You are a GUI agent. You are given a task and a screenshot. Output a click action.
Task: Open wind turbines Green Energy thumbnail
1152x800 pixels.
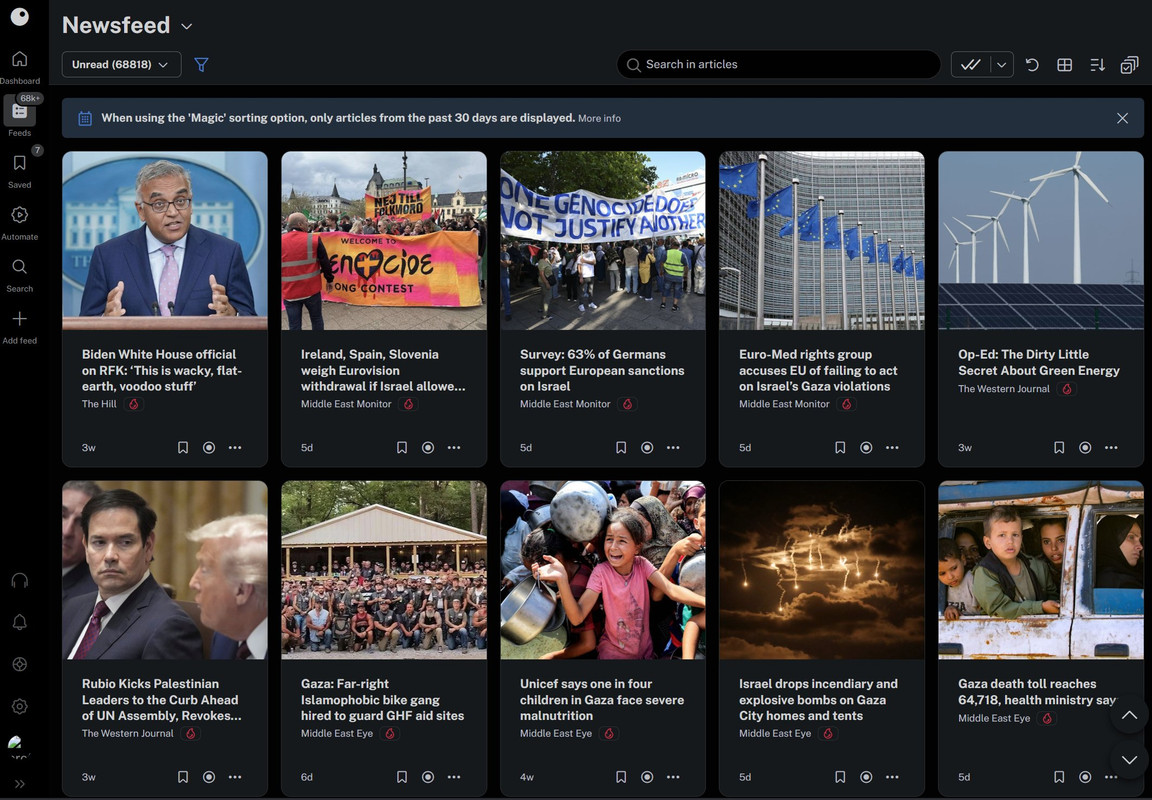tap(1040, 240)
